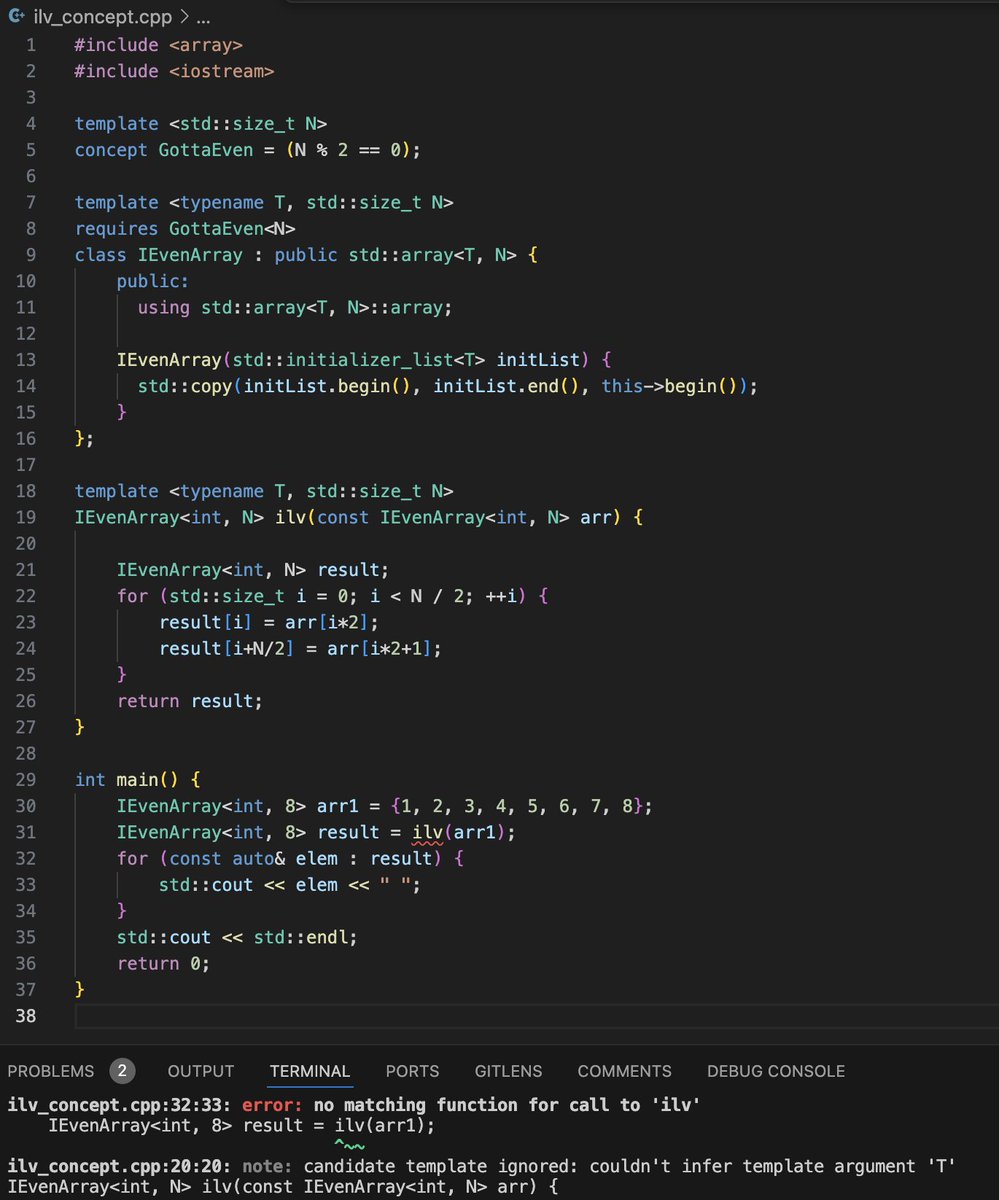Open the GITLENS panel tab
The height and width of the screenshot is (1200, 999).
click(508, 1071)
